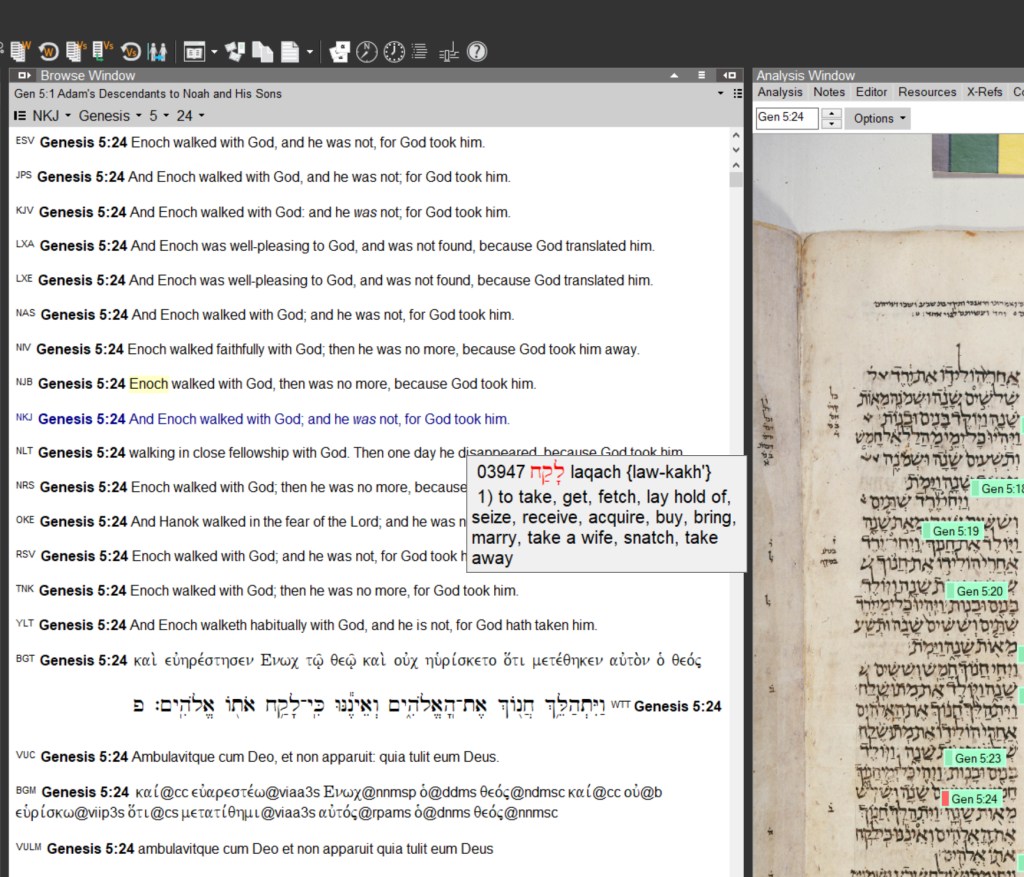The image size is (1024, 877).
Task: Click the highlighted word Enoch in NJB verse
Action: point(149,384)
